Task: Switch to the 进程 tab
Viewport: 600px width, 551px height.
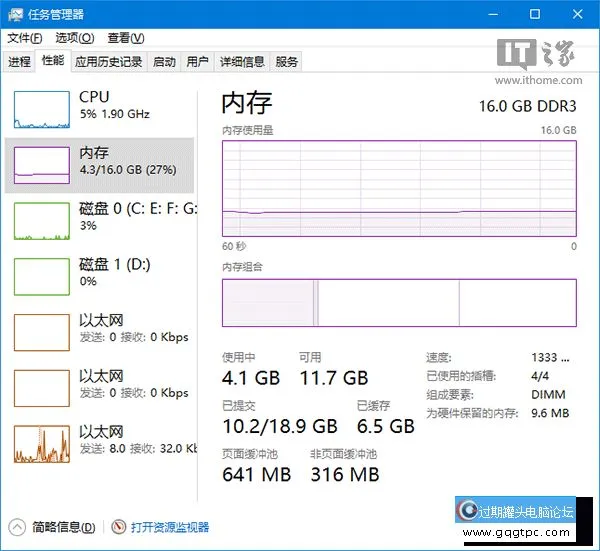Action: 19,62
